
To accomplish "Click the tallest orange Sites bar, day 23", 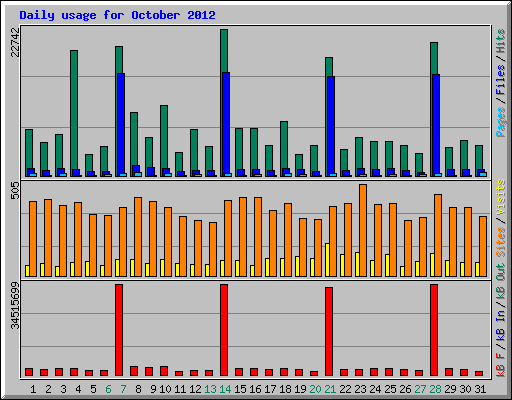I will pos(363,230).
